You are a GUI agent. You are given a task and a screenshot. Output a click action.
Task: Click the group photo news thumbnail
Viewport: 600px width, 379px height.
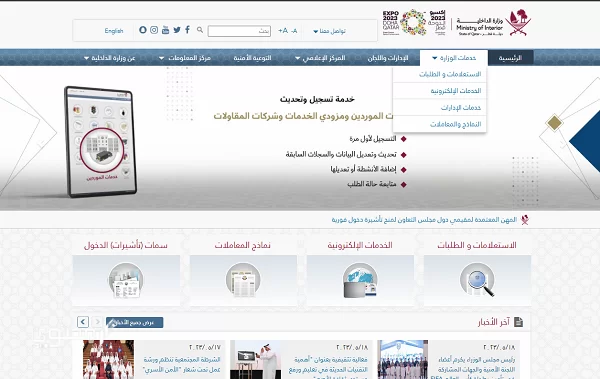coord(403,359)
